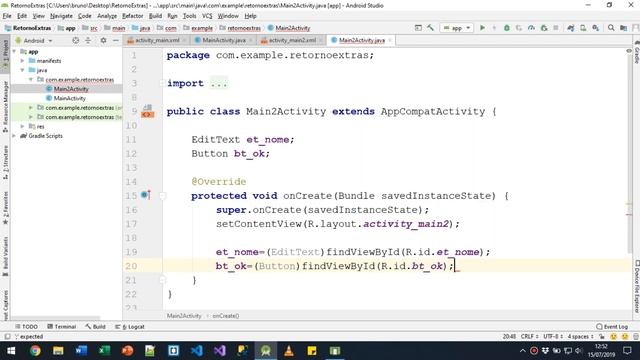Hide the Project panel with the minus icon
This screenshot has height=360, width=640.
tap(116, 40)
